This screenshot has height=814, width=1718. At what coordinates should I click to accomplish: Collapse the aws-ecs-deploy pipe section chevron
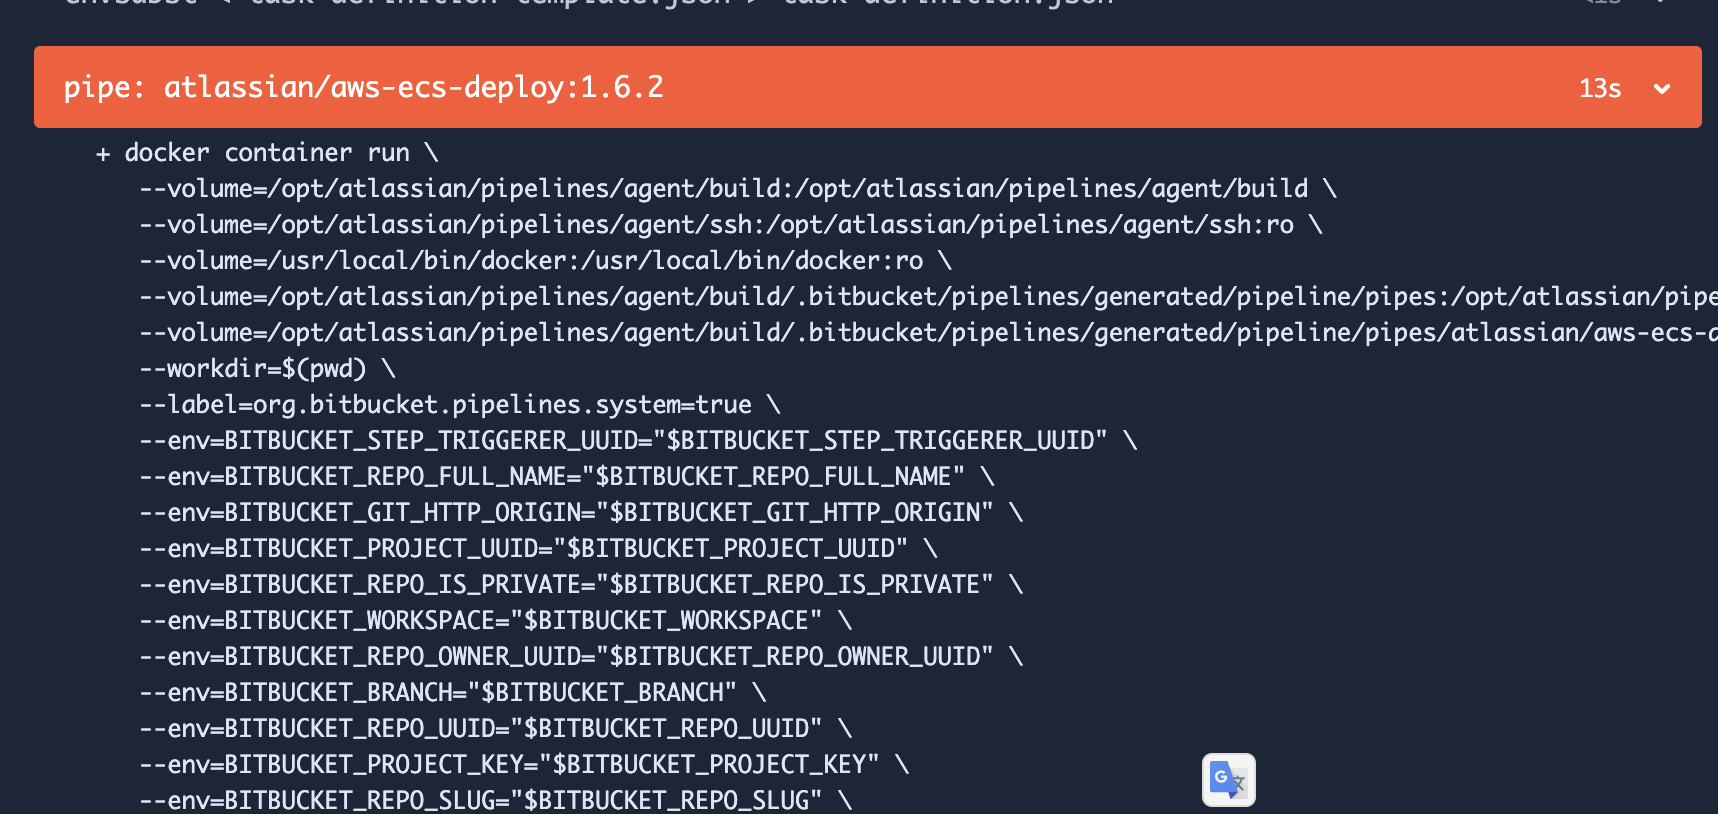(1662, 88)
